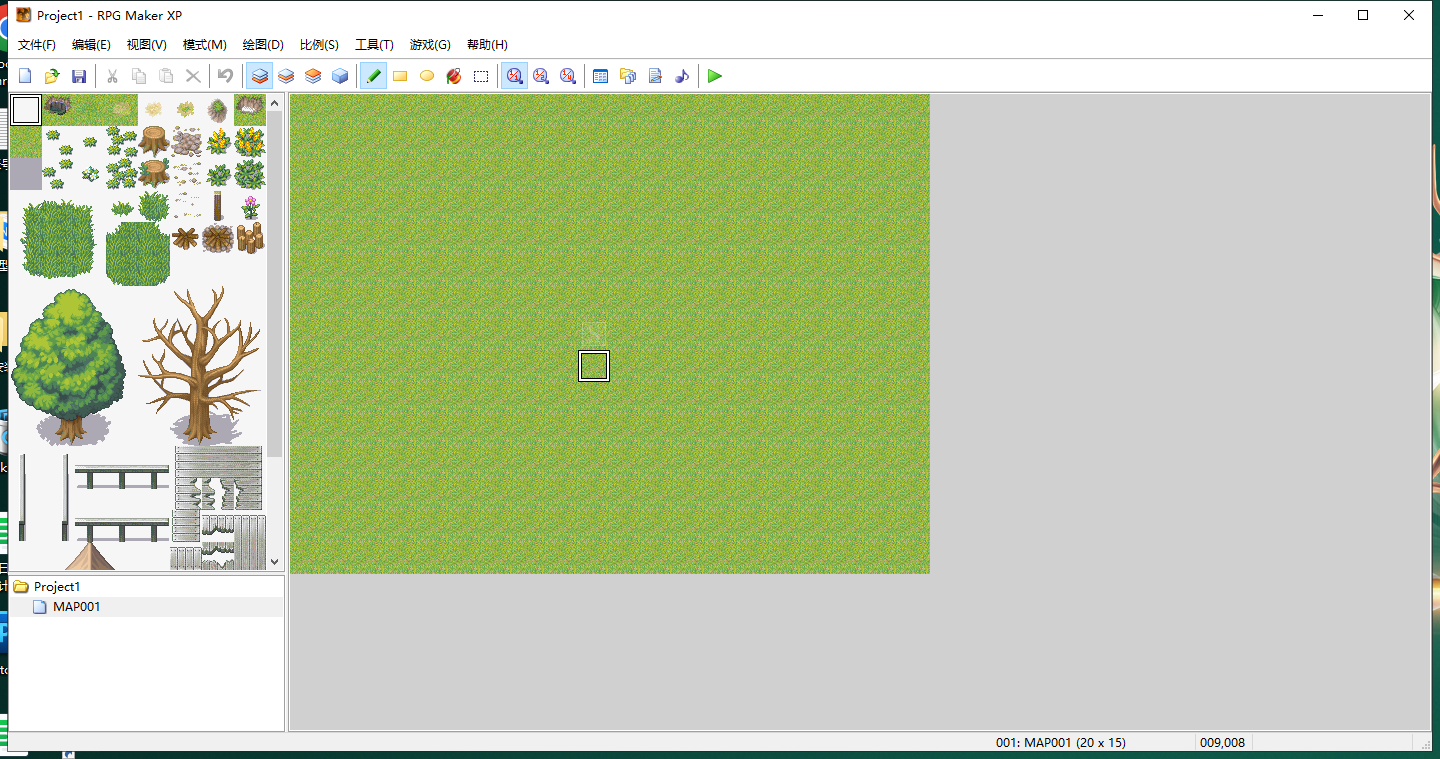The height and width of the screenshot is (759, 1440).
Task: Switch editing to Layer 2
Action: point(286,75)
